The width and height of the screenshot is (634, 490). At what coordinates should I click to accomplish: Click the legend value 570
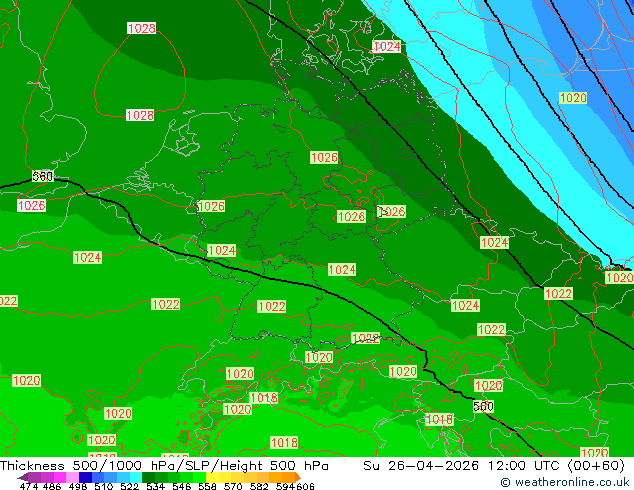[x=233, y=486]
